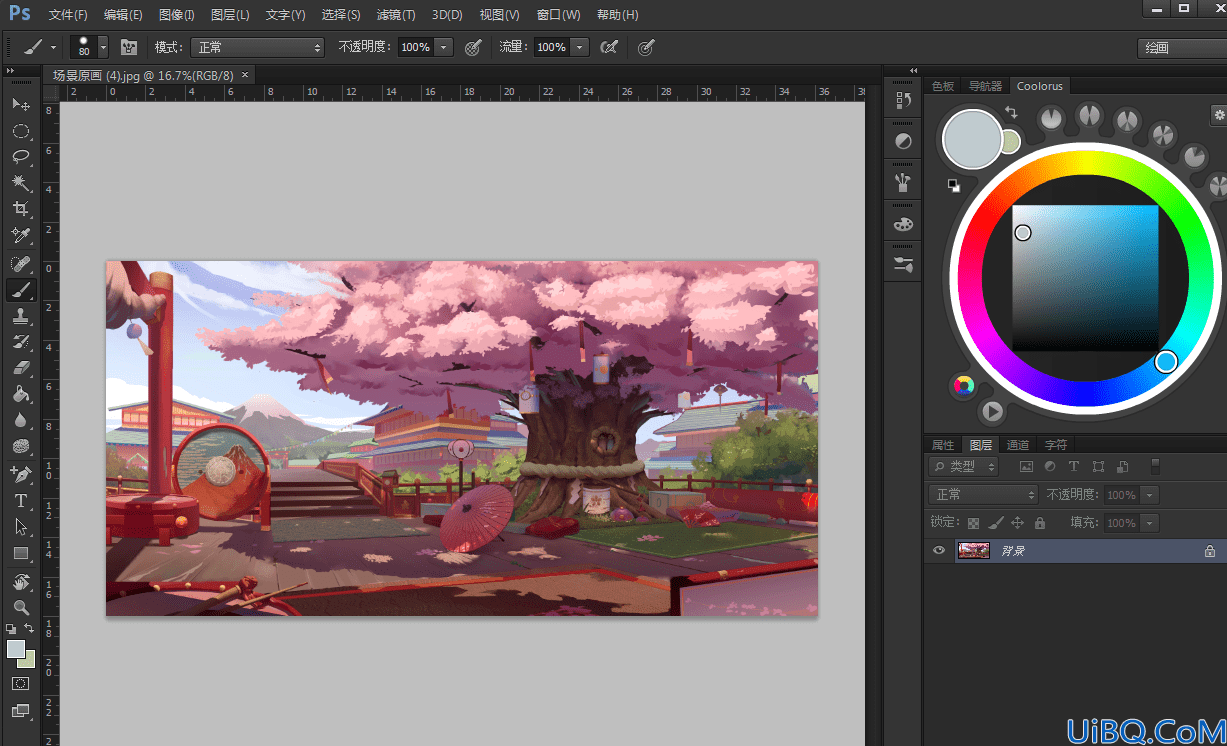Image resolution: width=1227 pixels, height=746 pixels.
Task: Open the tool preset picker arrow
Action: point(54,47)
